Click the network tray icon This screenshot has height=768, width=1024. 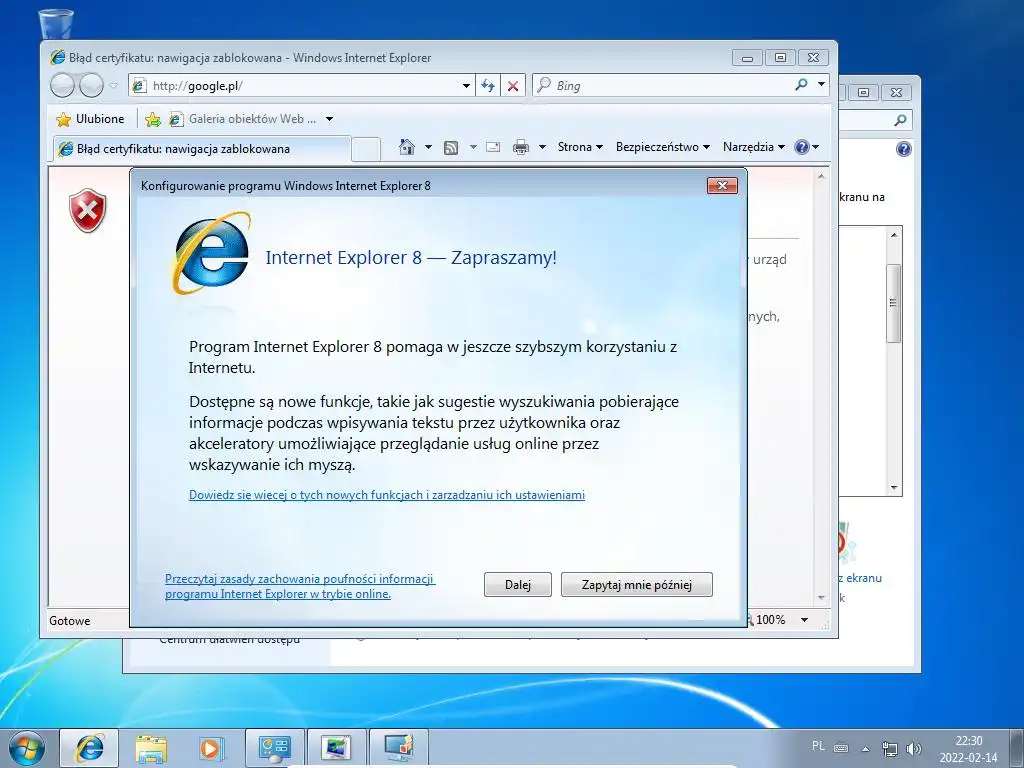(889, 749)
